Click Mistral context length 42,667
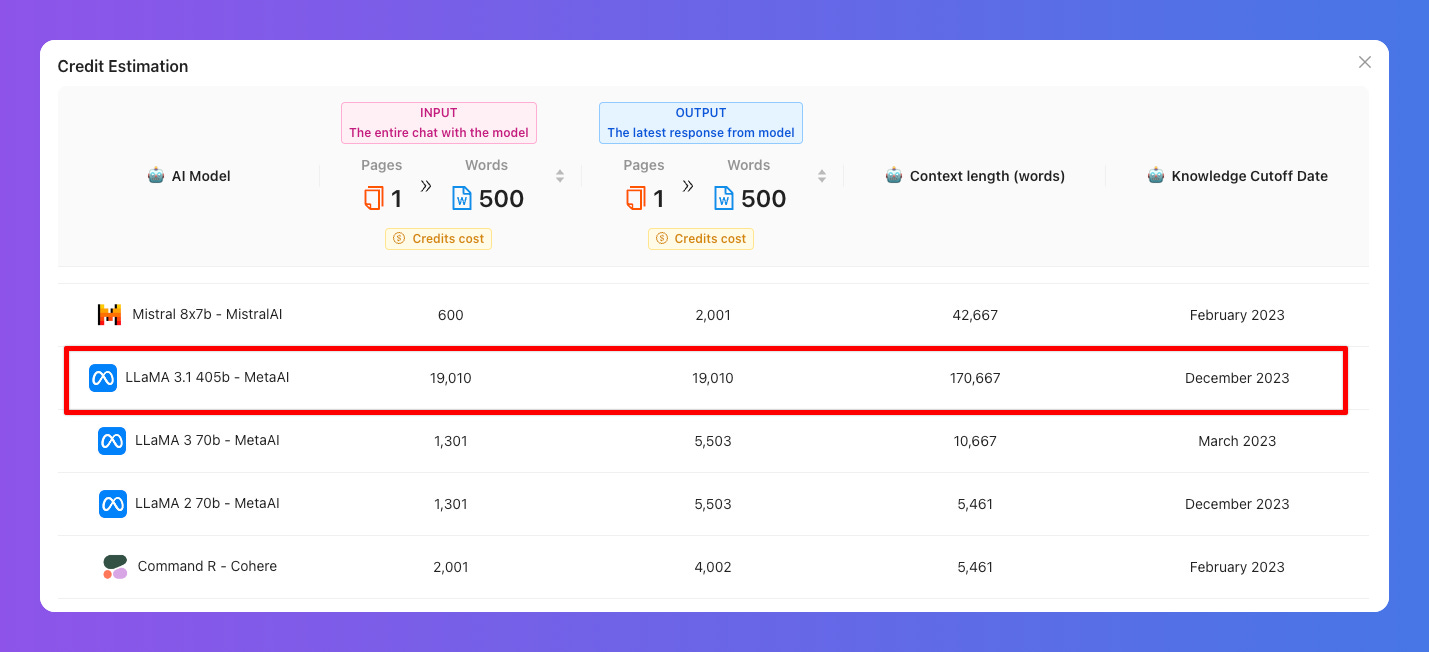 tap(975, 315)
